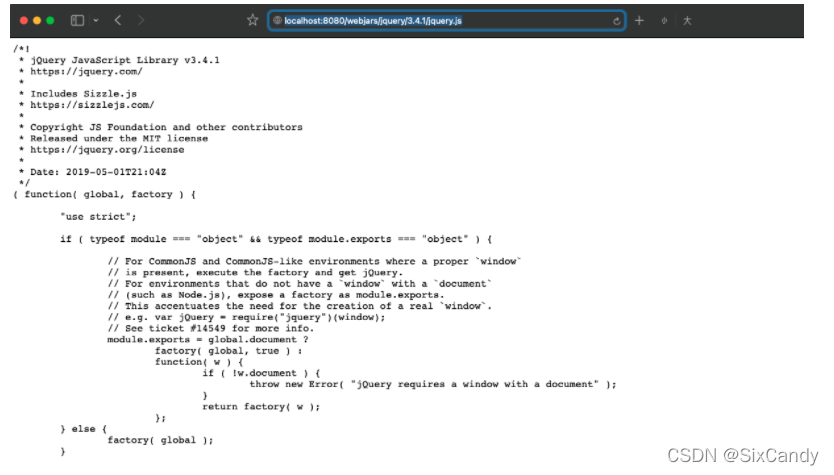Minimize the window with yellow button
The image size is (834, 475).
click(x=37, y=20)
